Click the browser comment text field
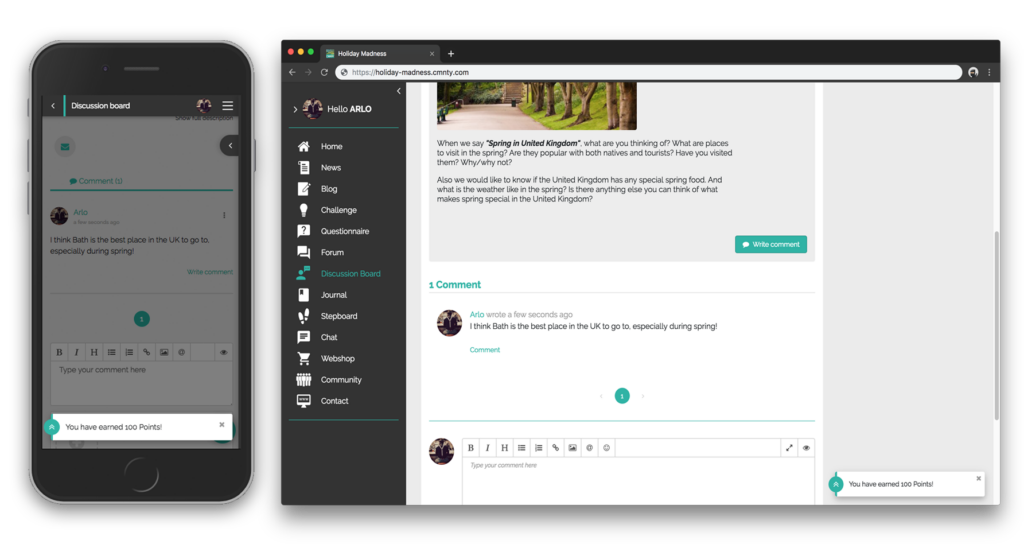The height and width of the screenshot is (544, 1024). [x=638, y=481]
